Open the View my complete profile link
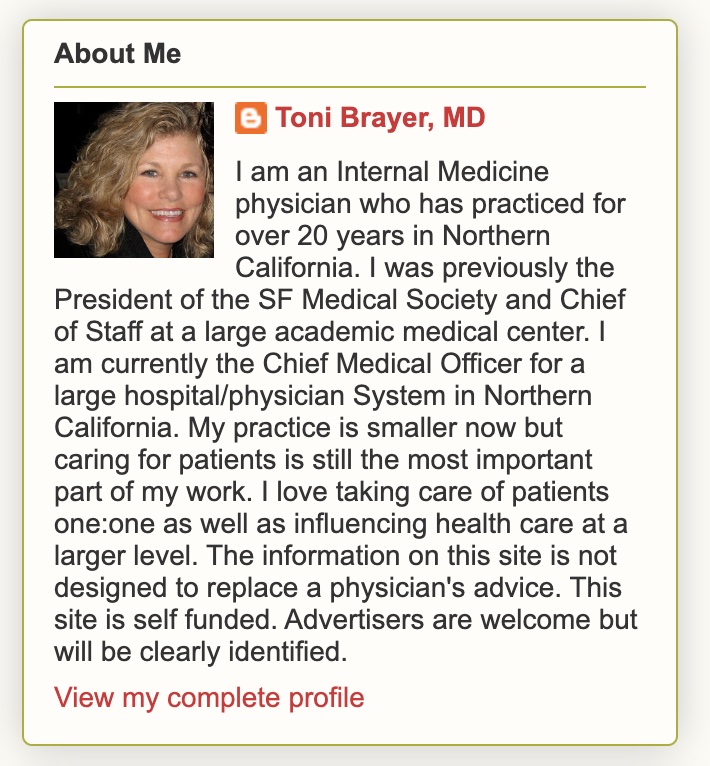The width and height of the screenshot is (710, 766). (209, 697)
